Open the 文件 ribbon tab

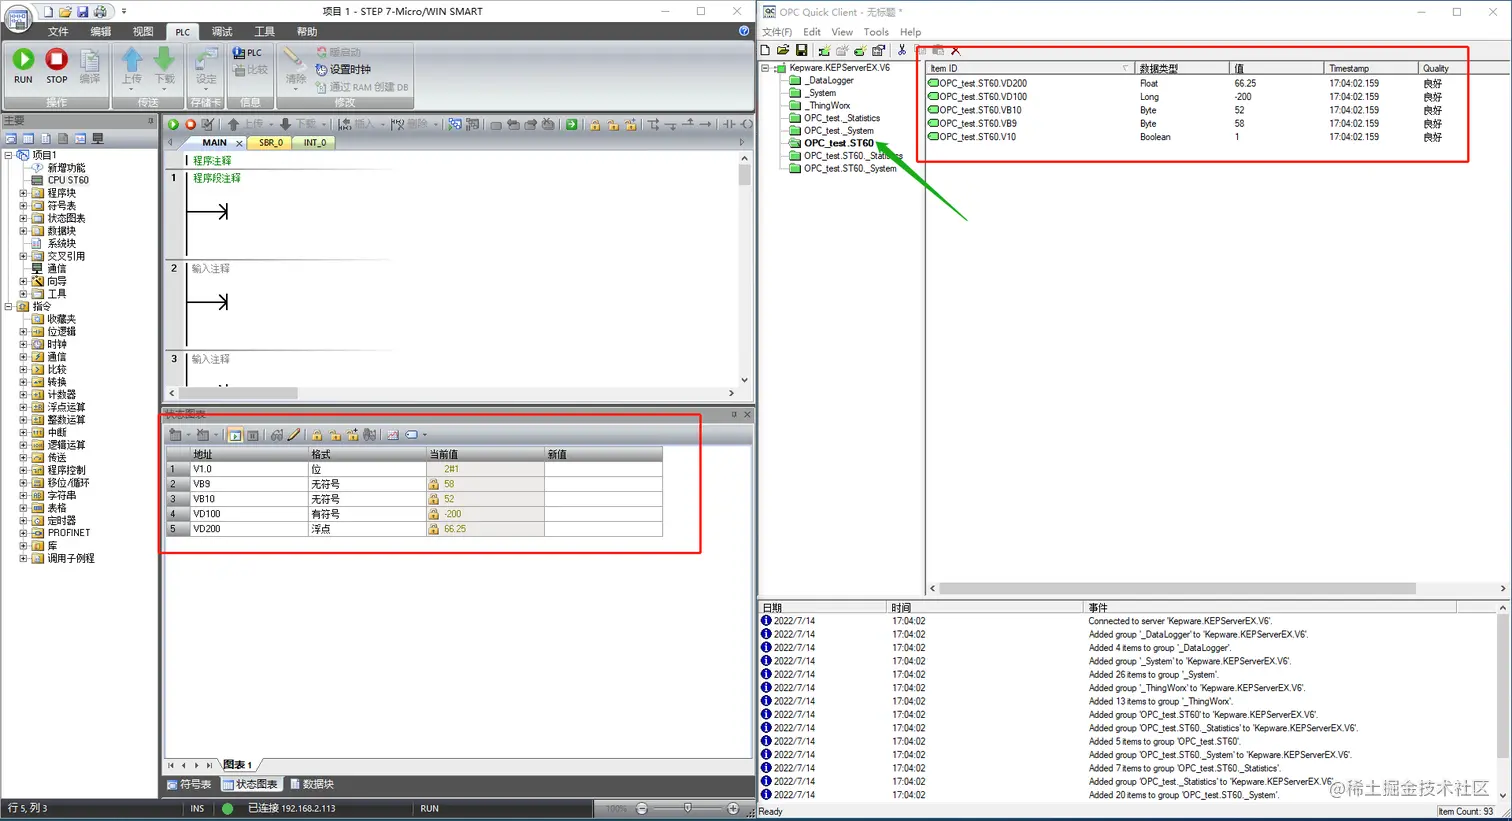click(x=58, y=32)
